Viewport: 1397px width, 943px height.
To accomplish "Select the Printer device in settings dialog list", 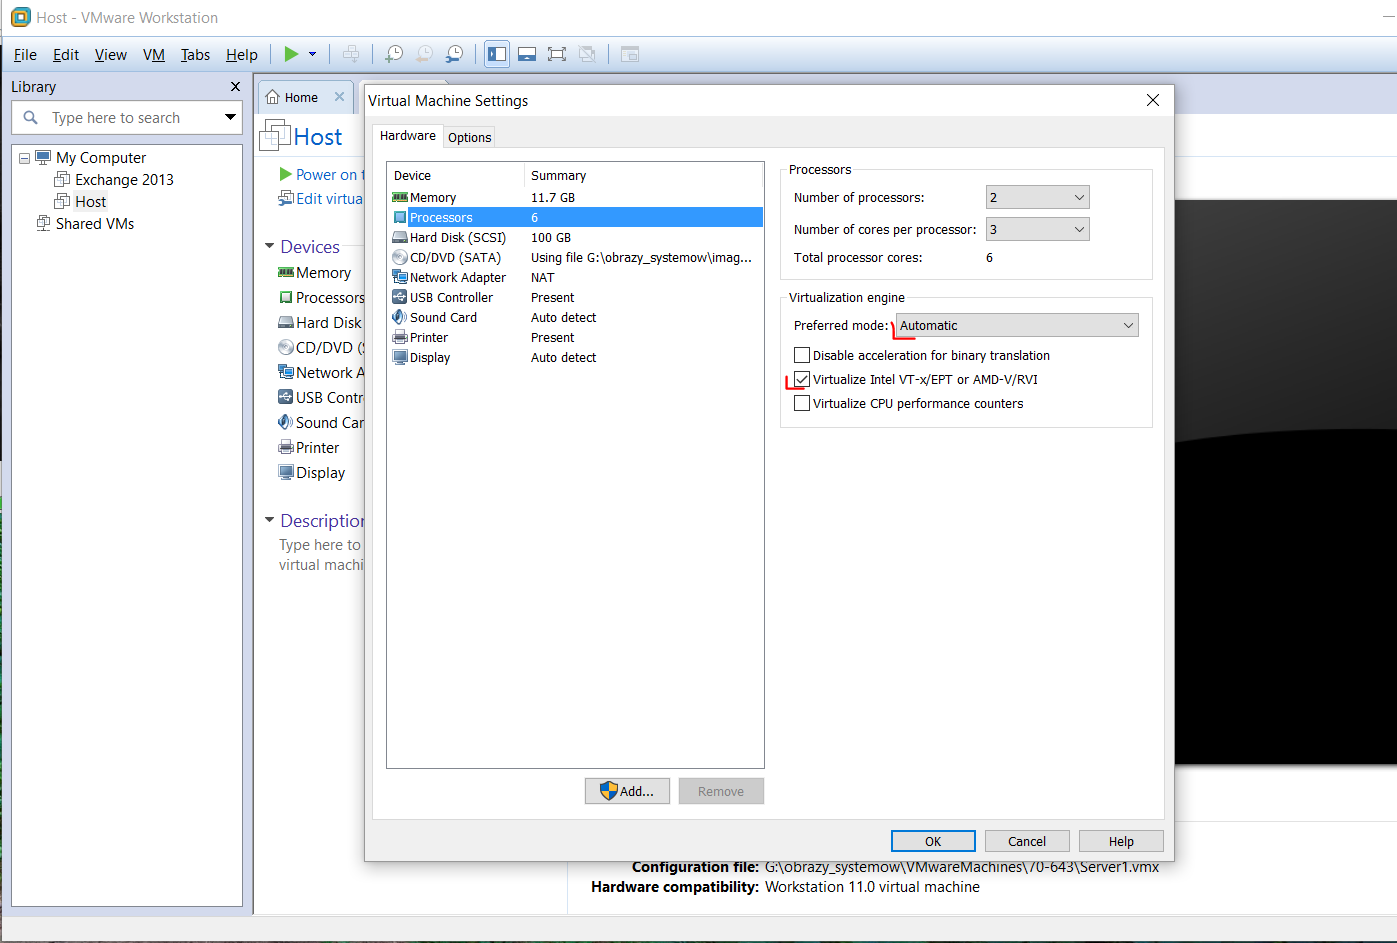I will tap(575, 338).
